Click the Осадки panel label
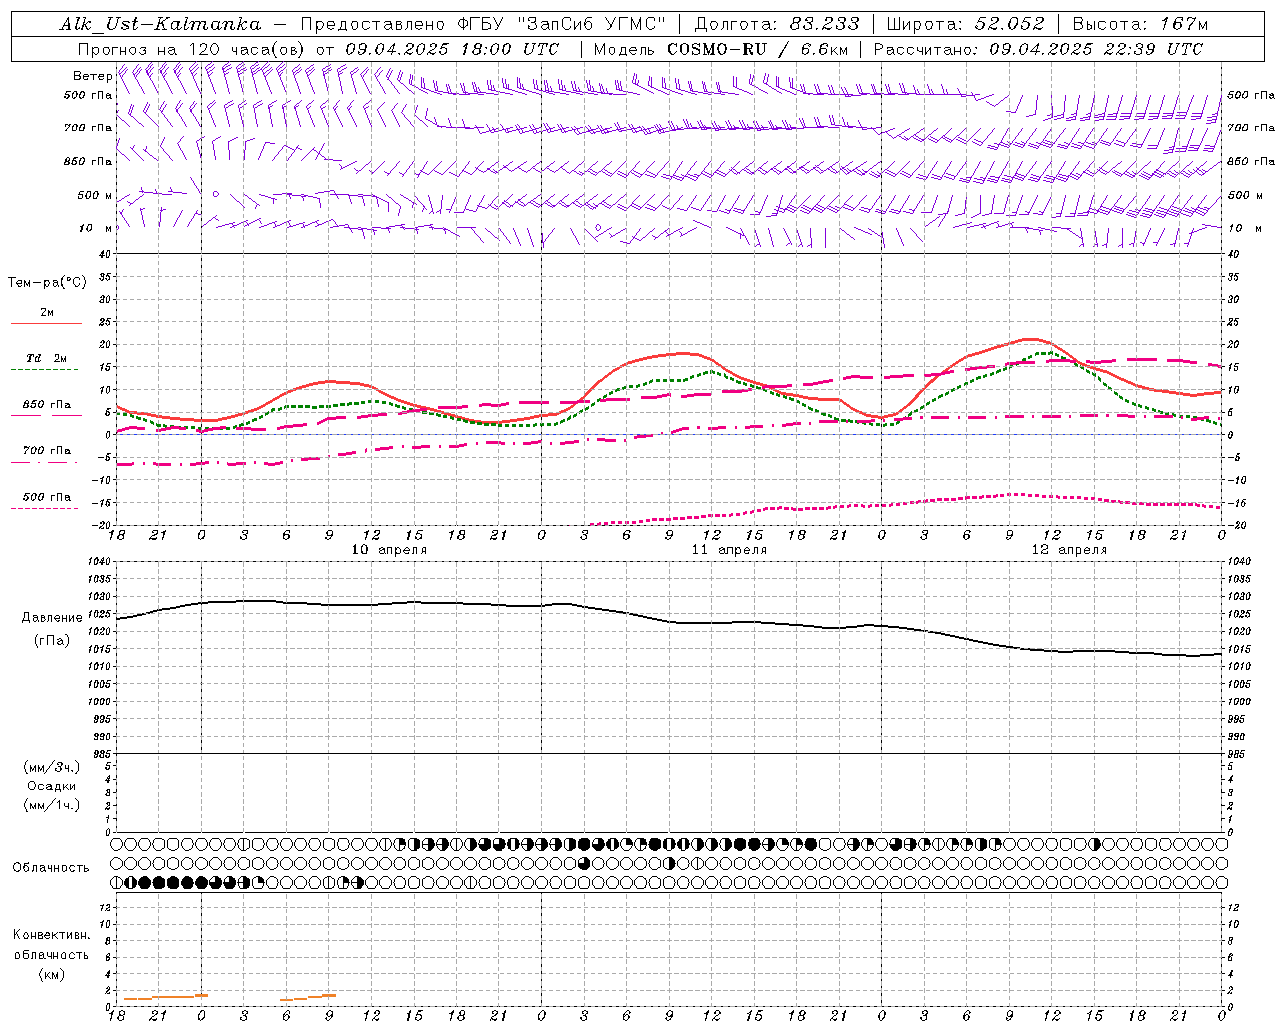This screenshot has height=1024, width=1280. coord(52,786)
